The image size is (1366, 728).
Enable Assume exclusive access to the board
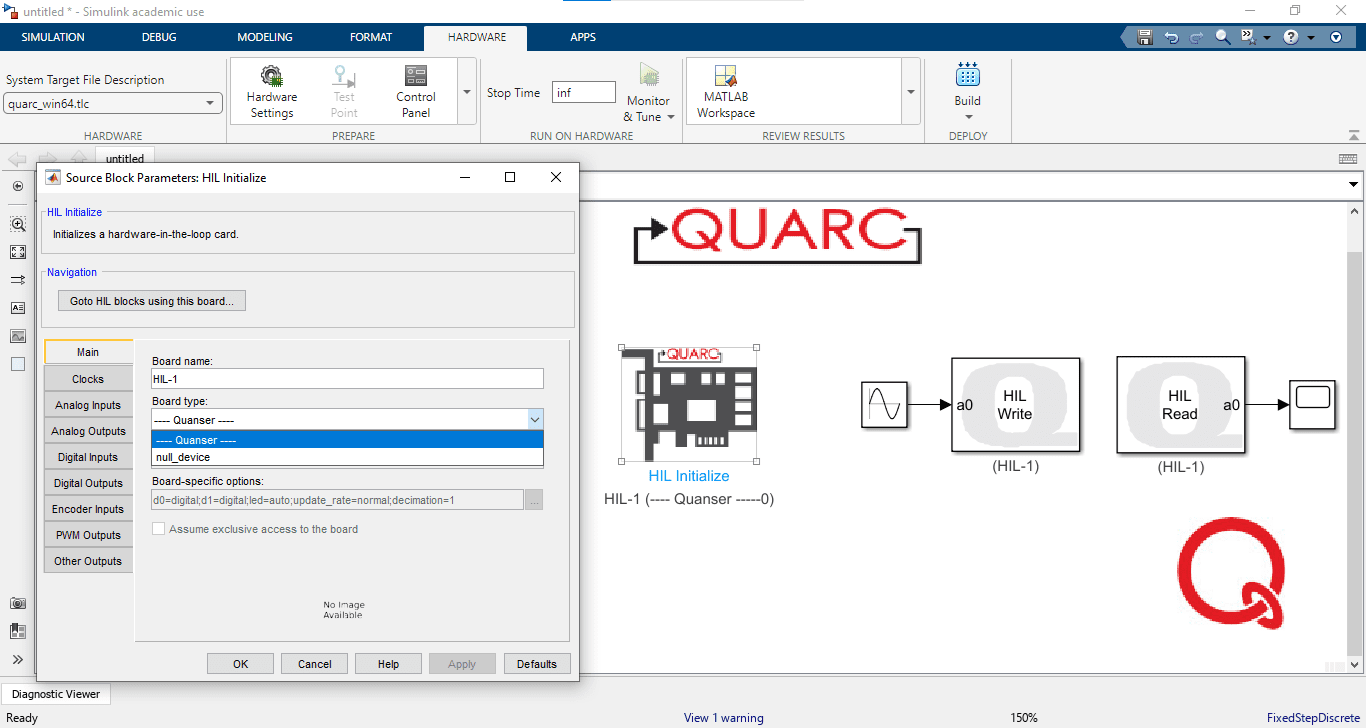(158, 529)
